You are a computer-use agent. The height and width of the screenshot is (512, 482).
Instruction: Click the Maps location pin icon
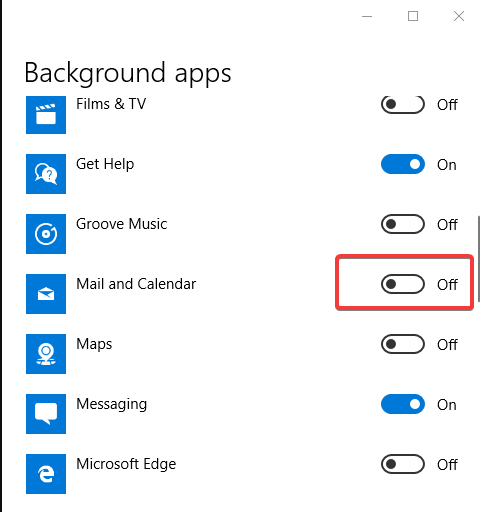(x=46, y=354)
